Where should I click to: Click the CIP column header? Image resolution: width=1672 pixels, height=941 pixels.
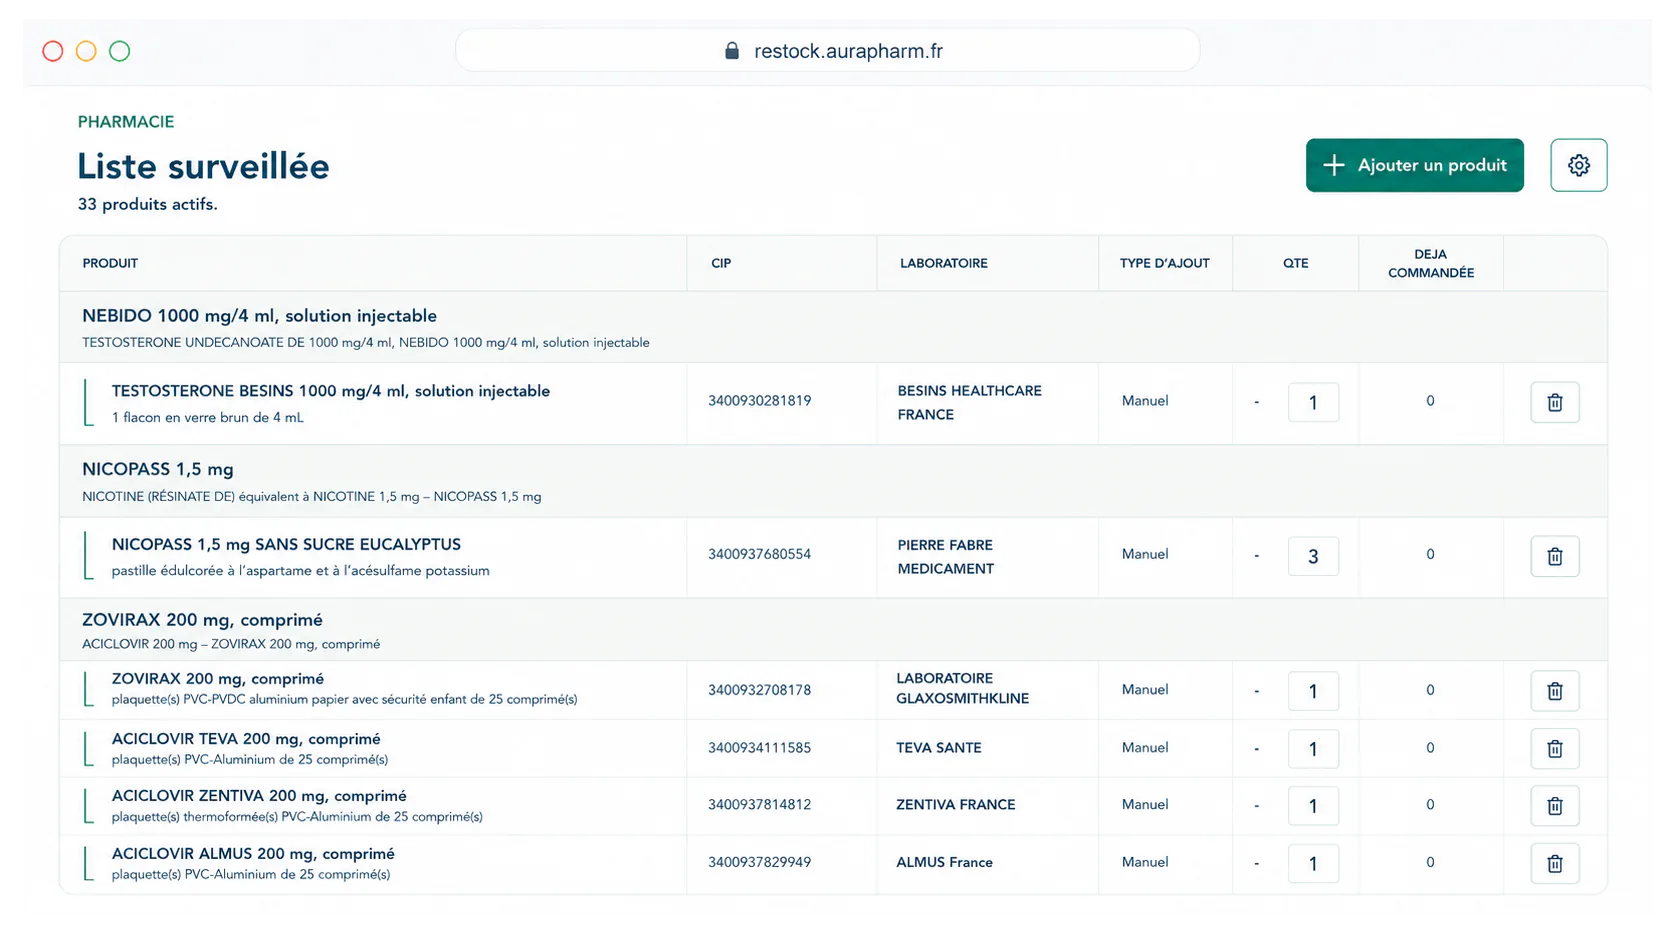[721, 263]
